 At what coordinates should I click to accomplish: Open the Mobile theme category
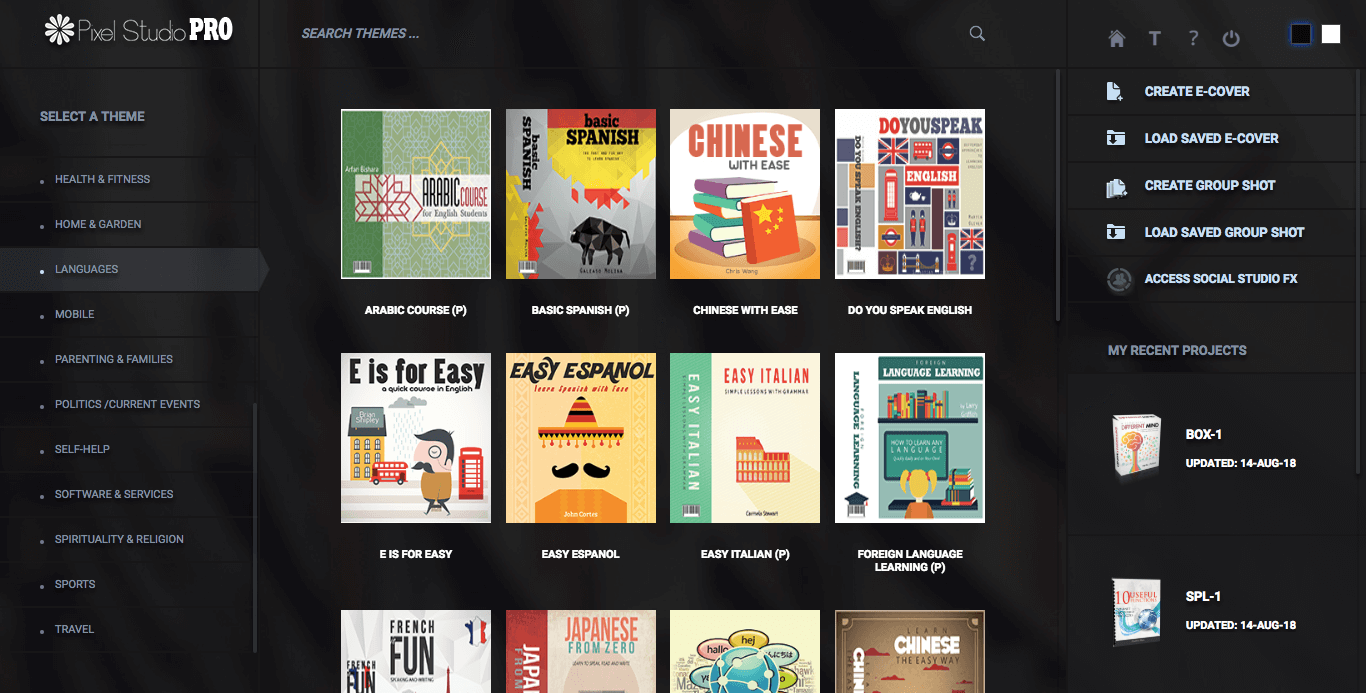(74, 314)
